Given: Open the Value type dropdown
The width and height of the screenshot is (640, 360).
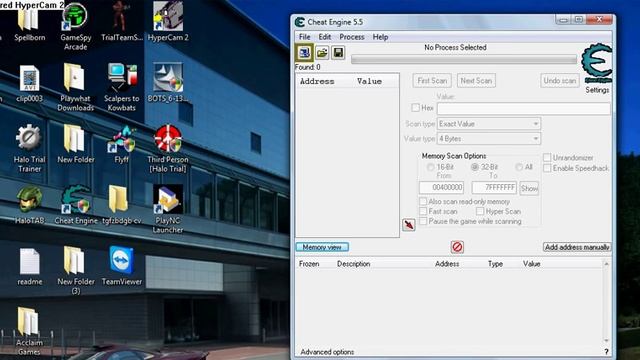Looking at the screenshot, I should click(x=489, y=139).
